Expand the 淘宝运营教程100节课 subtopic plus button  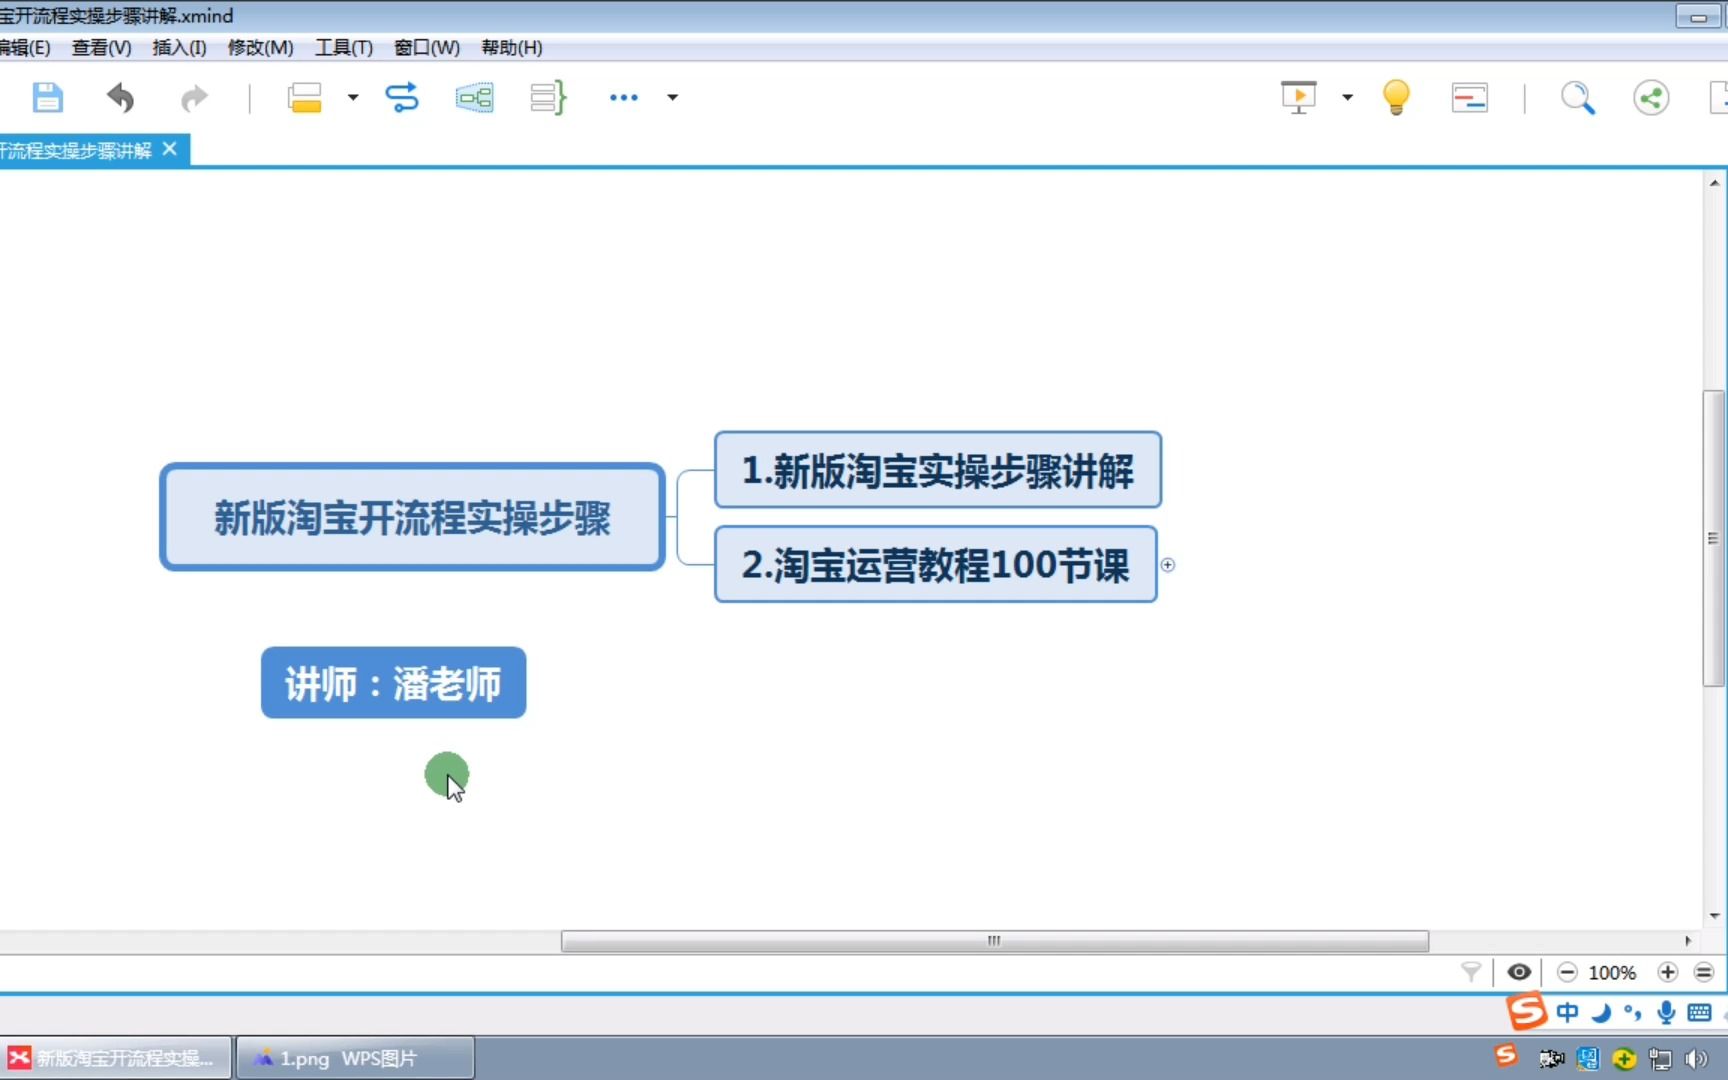(x=1167, y=565)
